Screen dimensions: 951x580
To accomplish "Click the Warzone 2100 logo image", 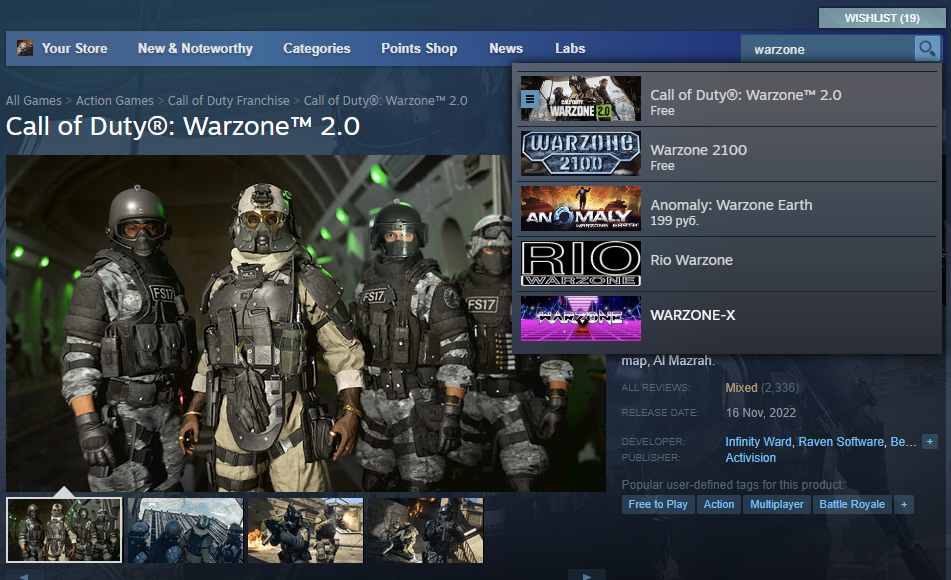I will coord(581,153).
